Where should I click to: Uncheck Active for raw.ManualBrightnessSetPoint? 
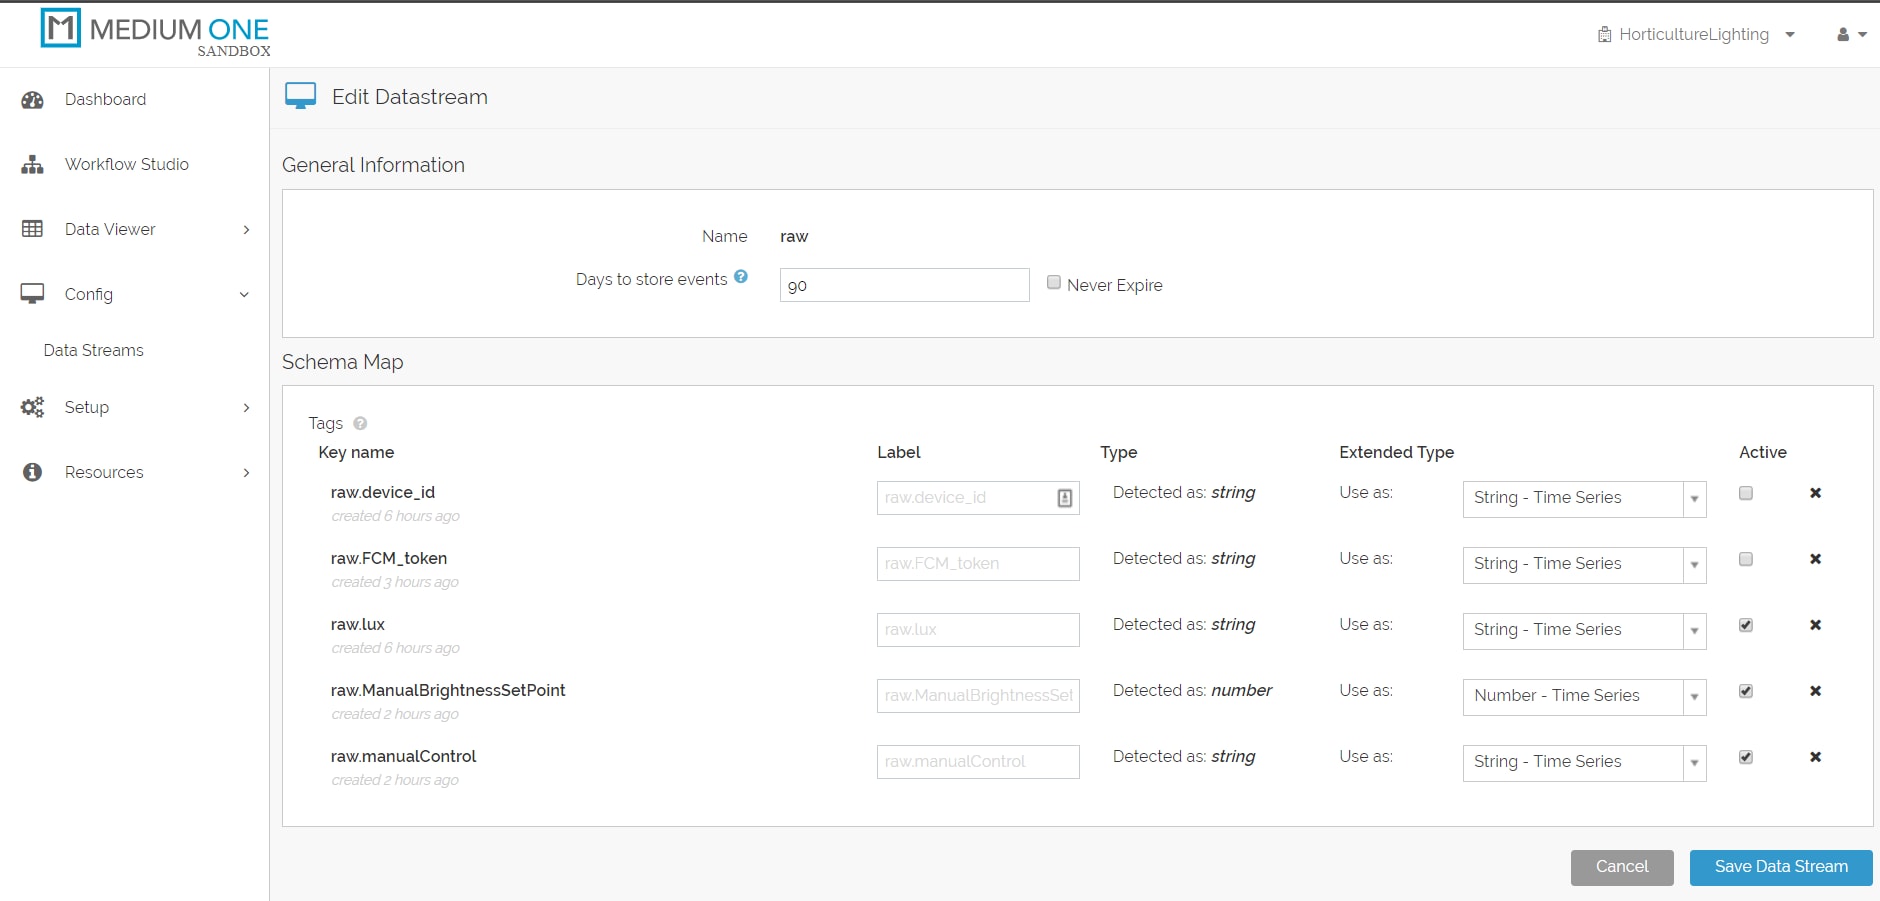pos(1746,691)
